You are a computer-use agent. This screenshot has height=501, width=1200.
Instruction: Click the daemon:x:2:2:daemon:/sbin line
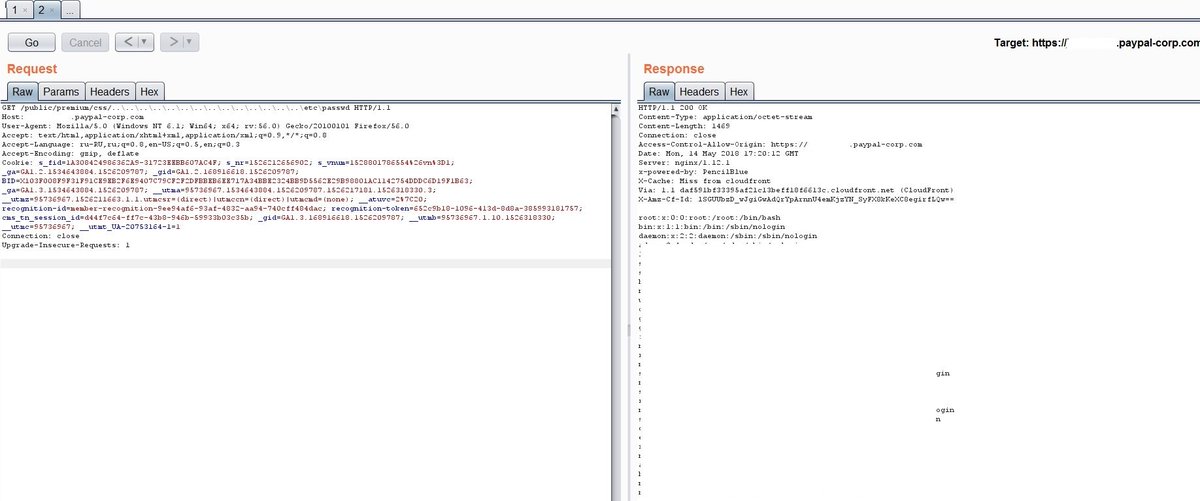click(728, 236)
